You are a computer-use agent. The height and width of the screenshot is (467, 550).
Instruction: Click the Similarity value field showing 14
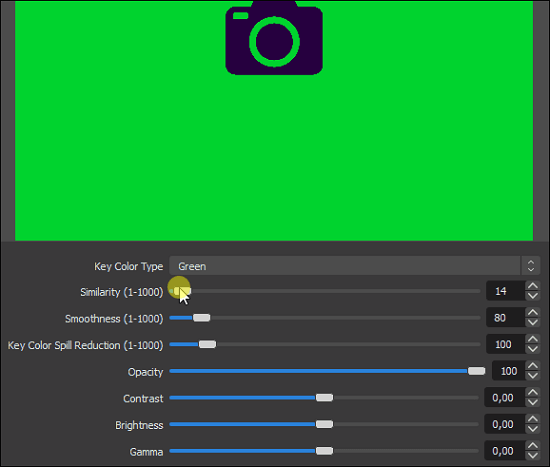[x=505, y=291]
